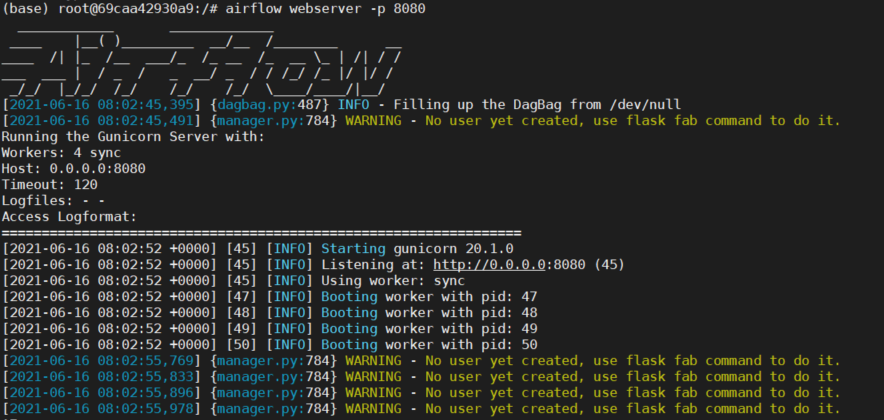Select timestamp '2021-06-16 08:02:55,896'
The height and width of the screenshot is (420, 884).
[x=102, y=392]
